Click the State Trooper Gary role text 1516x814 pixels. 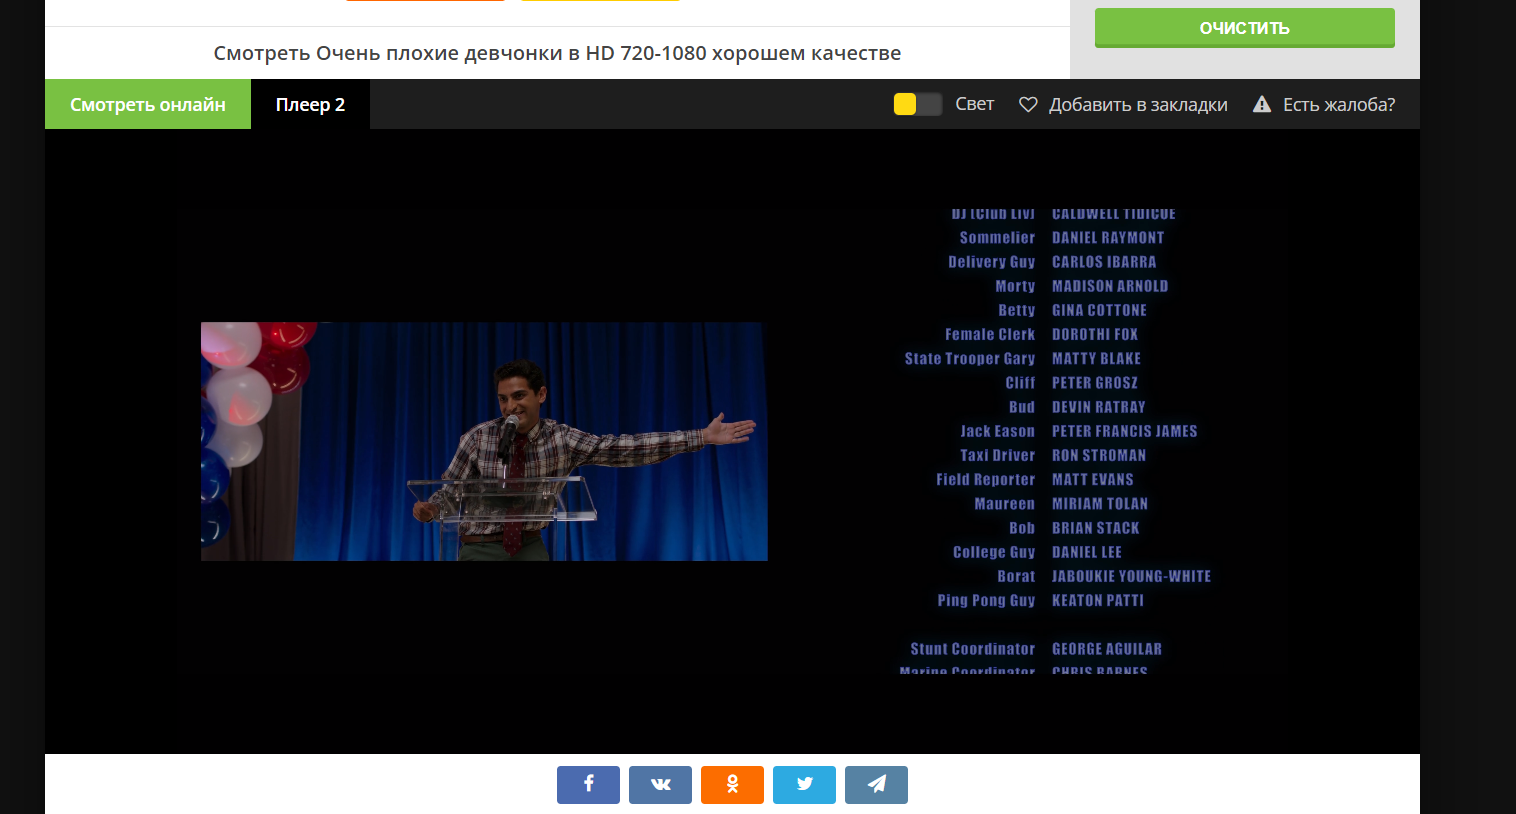click(970, 359)
